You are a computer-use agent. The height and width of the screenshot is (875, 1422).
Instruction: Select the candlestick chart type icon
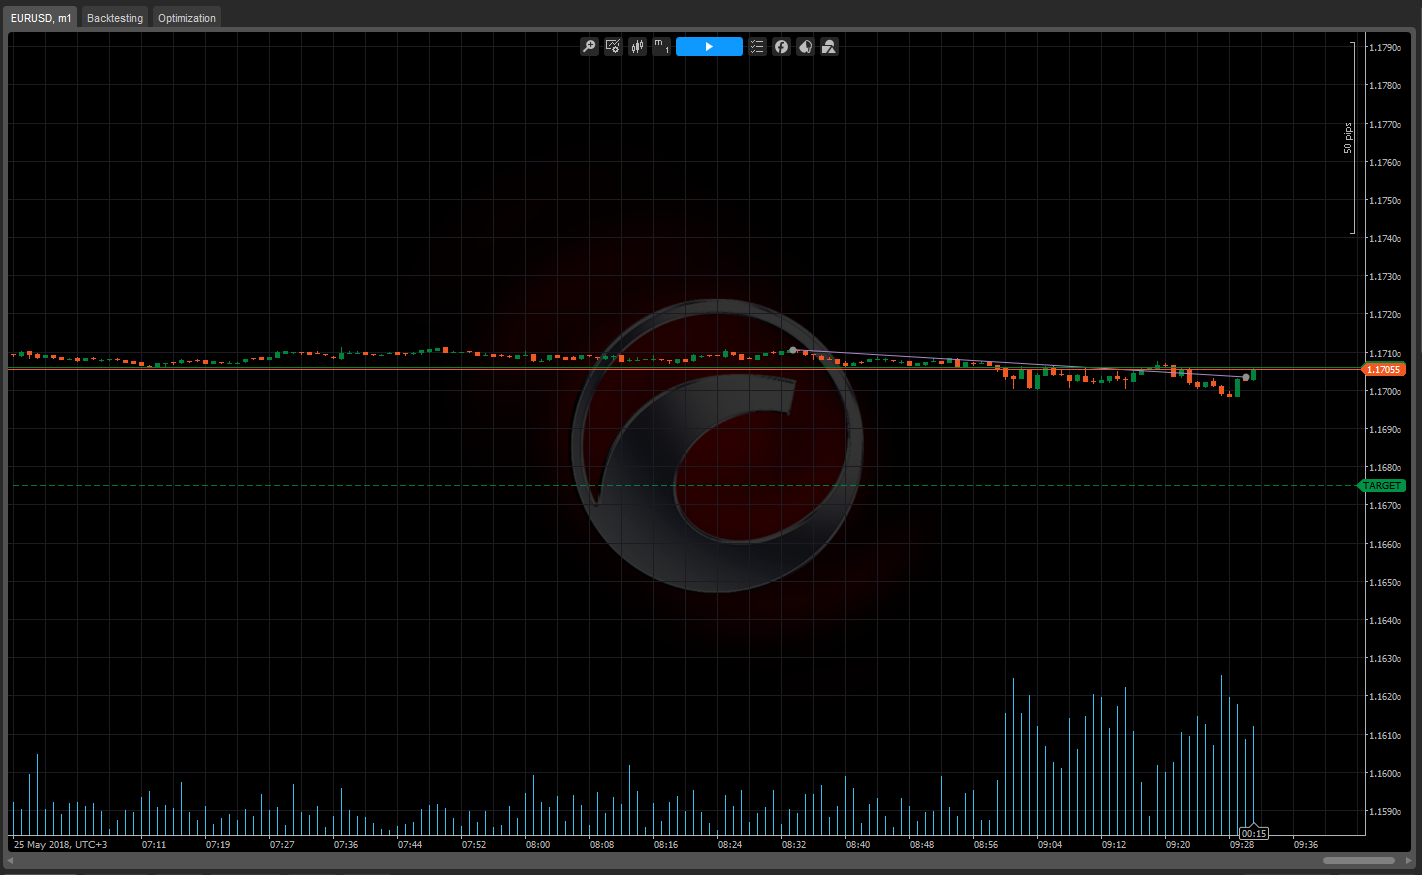pyautogui.click(x=637, y=47)
